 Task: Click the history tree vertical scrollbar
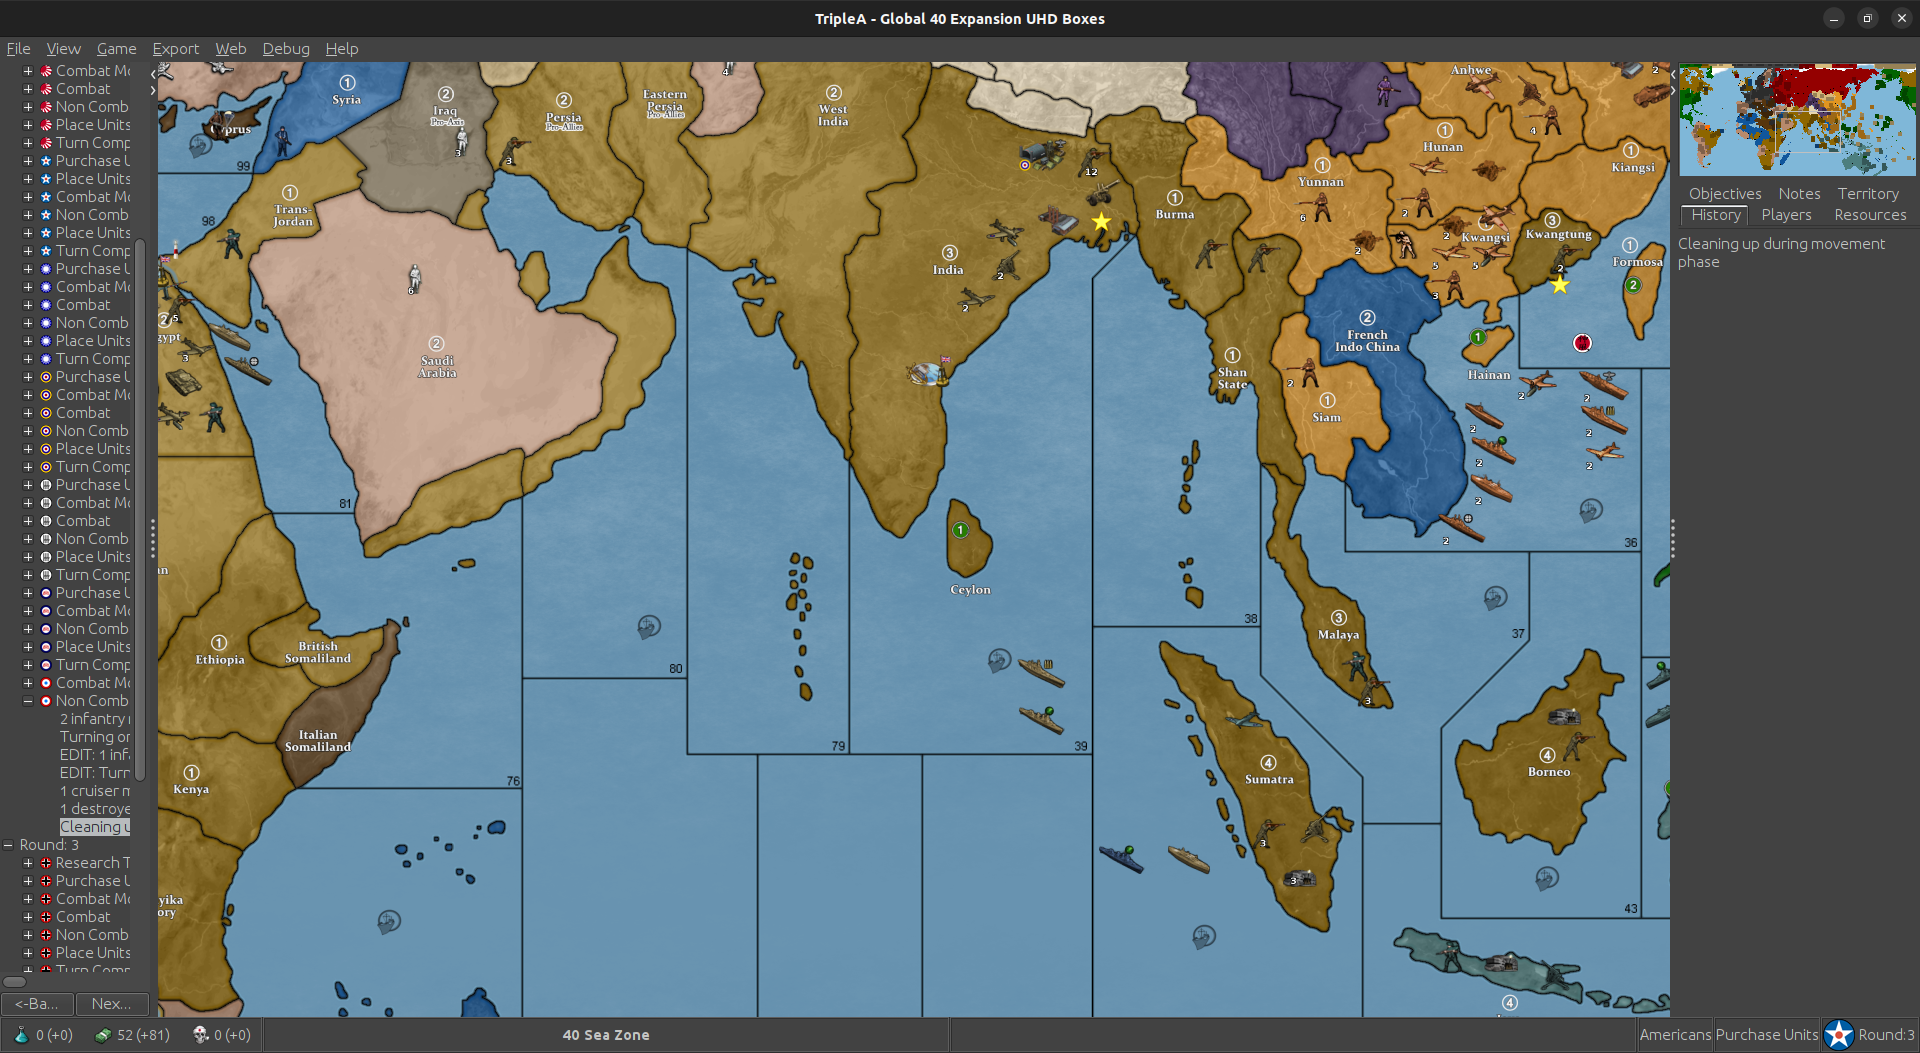[140, 510]
